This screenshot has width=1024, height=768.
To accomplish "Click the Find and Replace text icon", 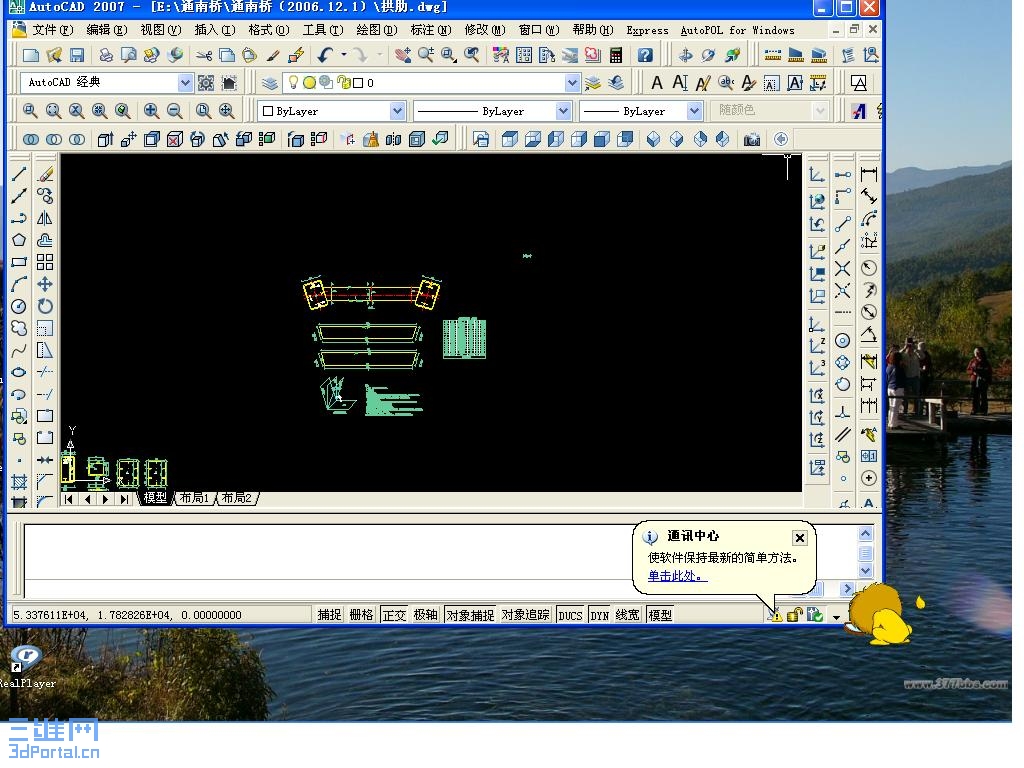I will [726, 83].
